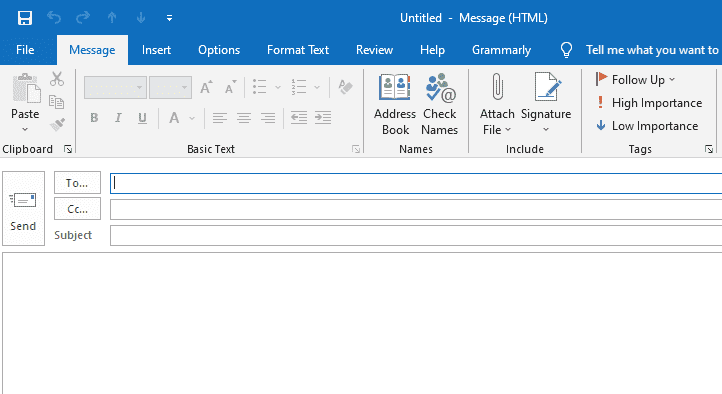The width and height of the screenshot is (722, 394).
Task: Open the font size combo box
Action: [170, 87]
